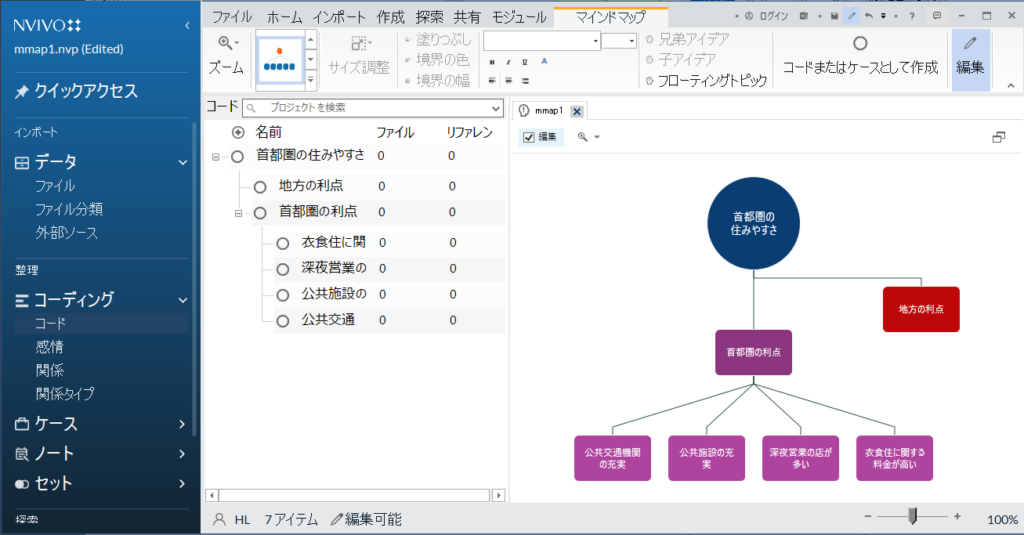Click the plus icon beside 名前 header

[238, 132]
